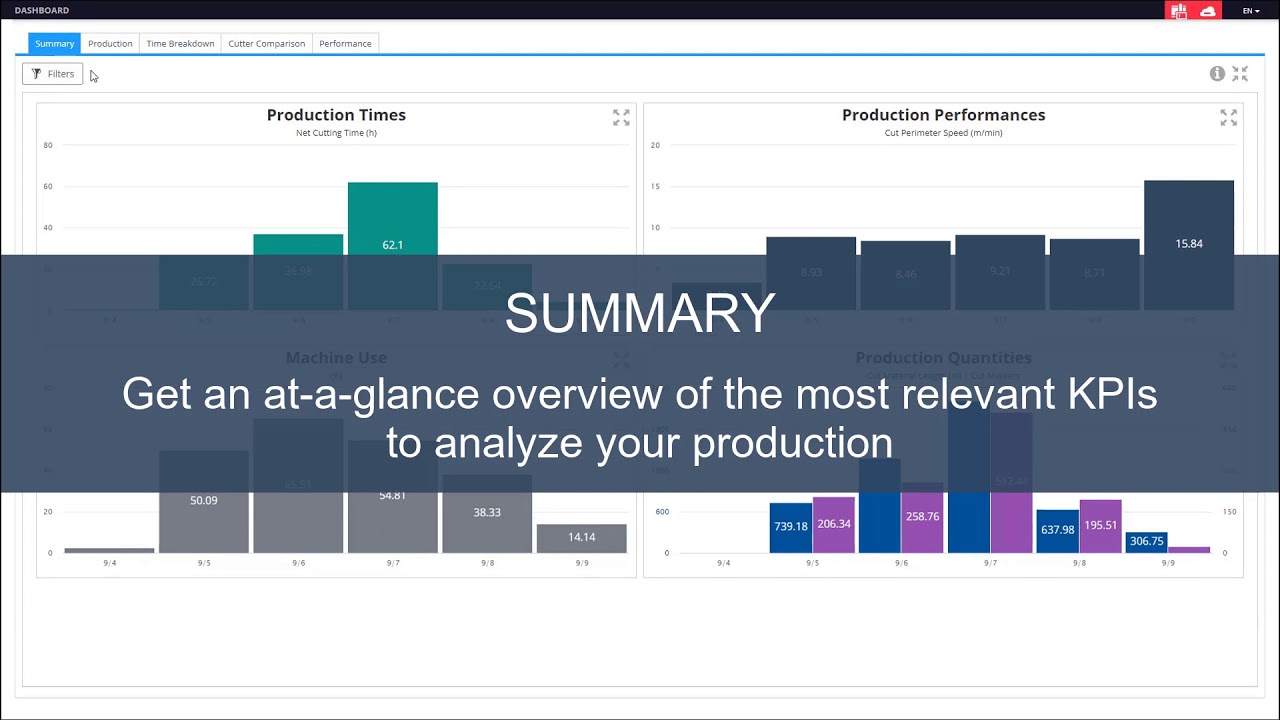Viewport: 1280px width, 720px height.
Task: Go to the Time Breakdown tab
Action: point(180,44)
